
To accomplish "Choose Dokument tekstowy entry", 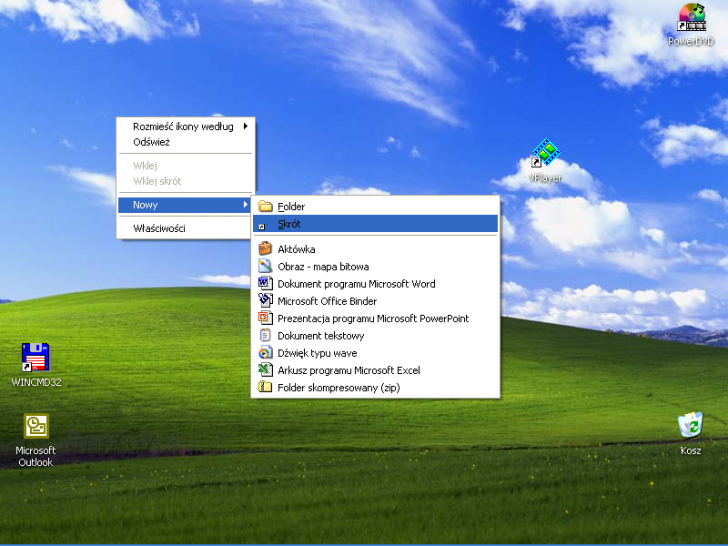I will click(x=375, y=335).
